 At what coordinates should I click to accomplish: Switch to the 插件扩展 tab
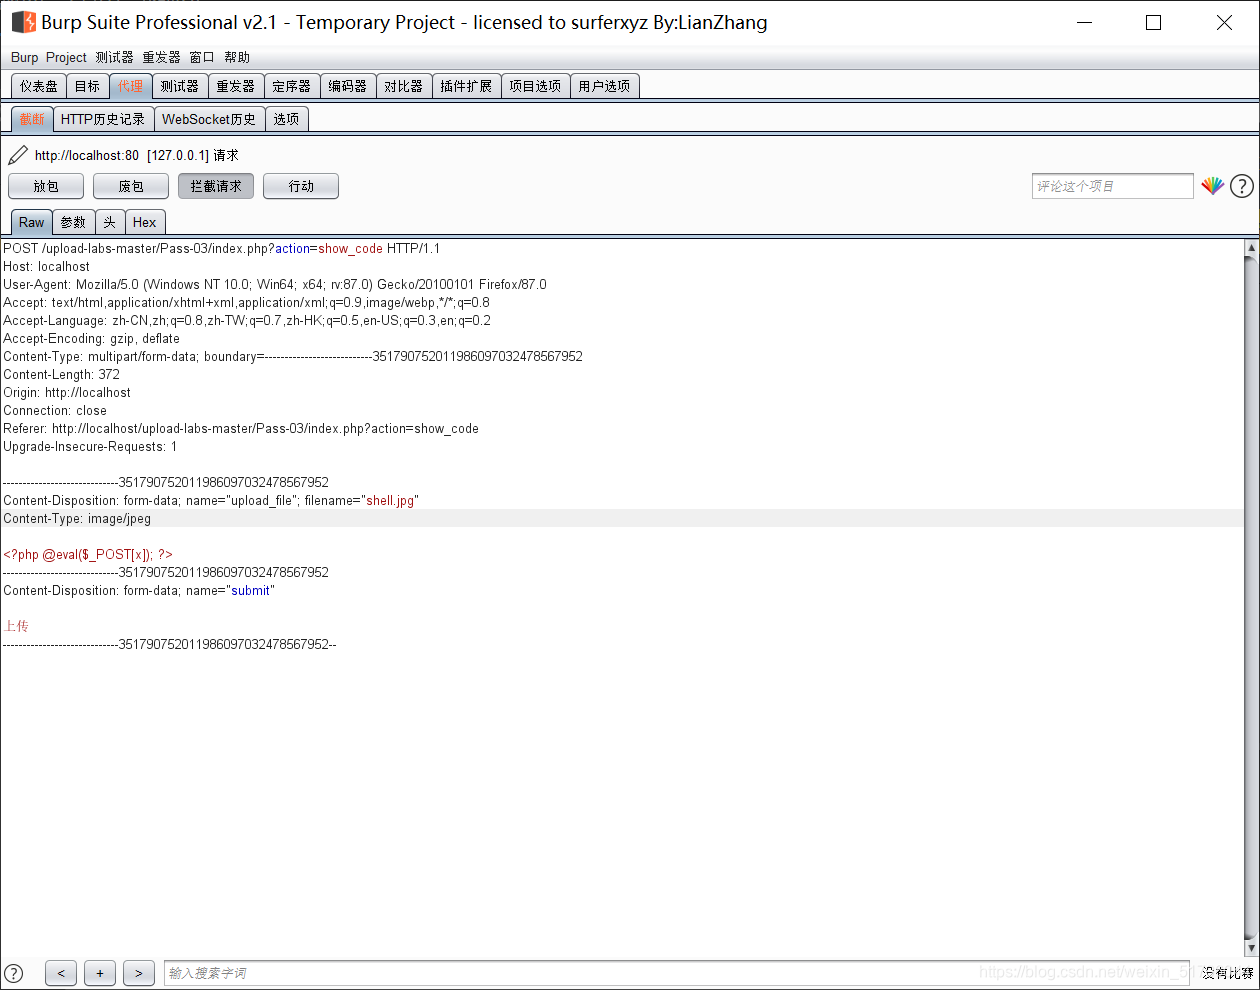[466, 86]
